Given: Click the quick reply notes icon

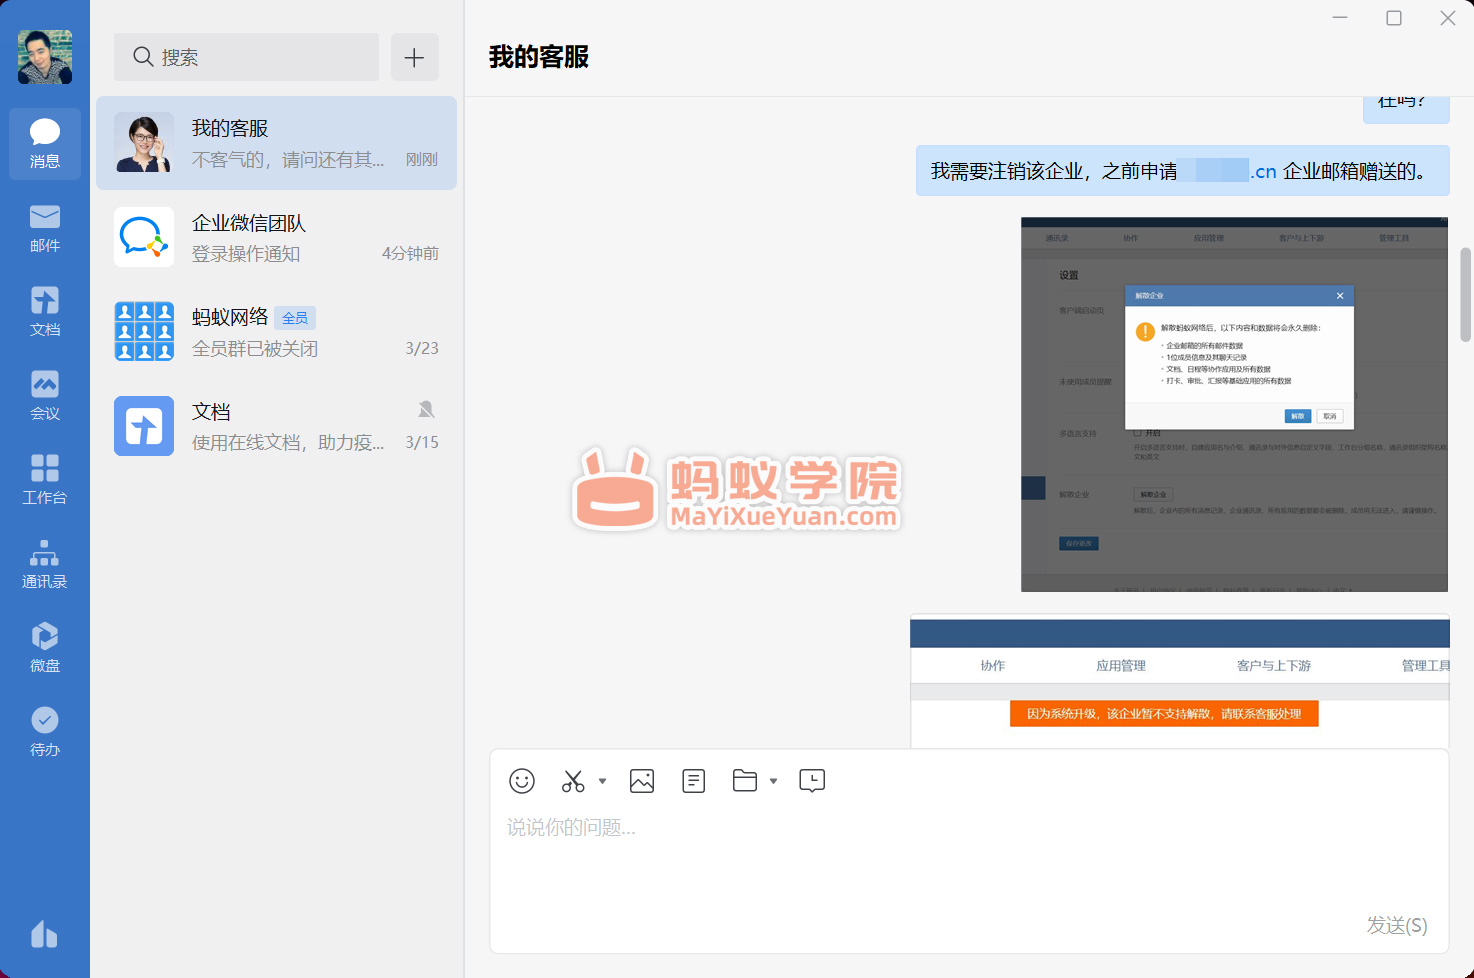Looking at the screenshot, I should pos(694,781).
